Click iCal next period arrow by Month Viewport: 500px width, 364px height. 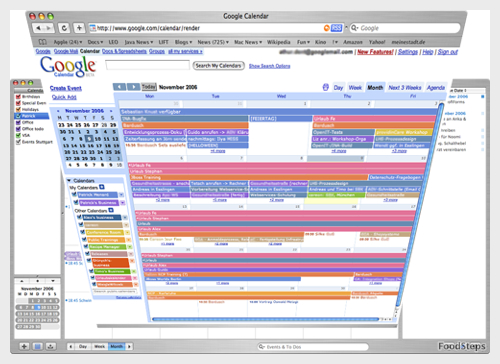(x=129, y=346)
